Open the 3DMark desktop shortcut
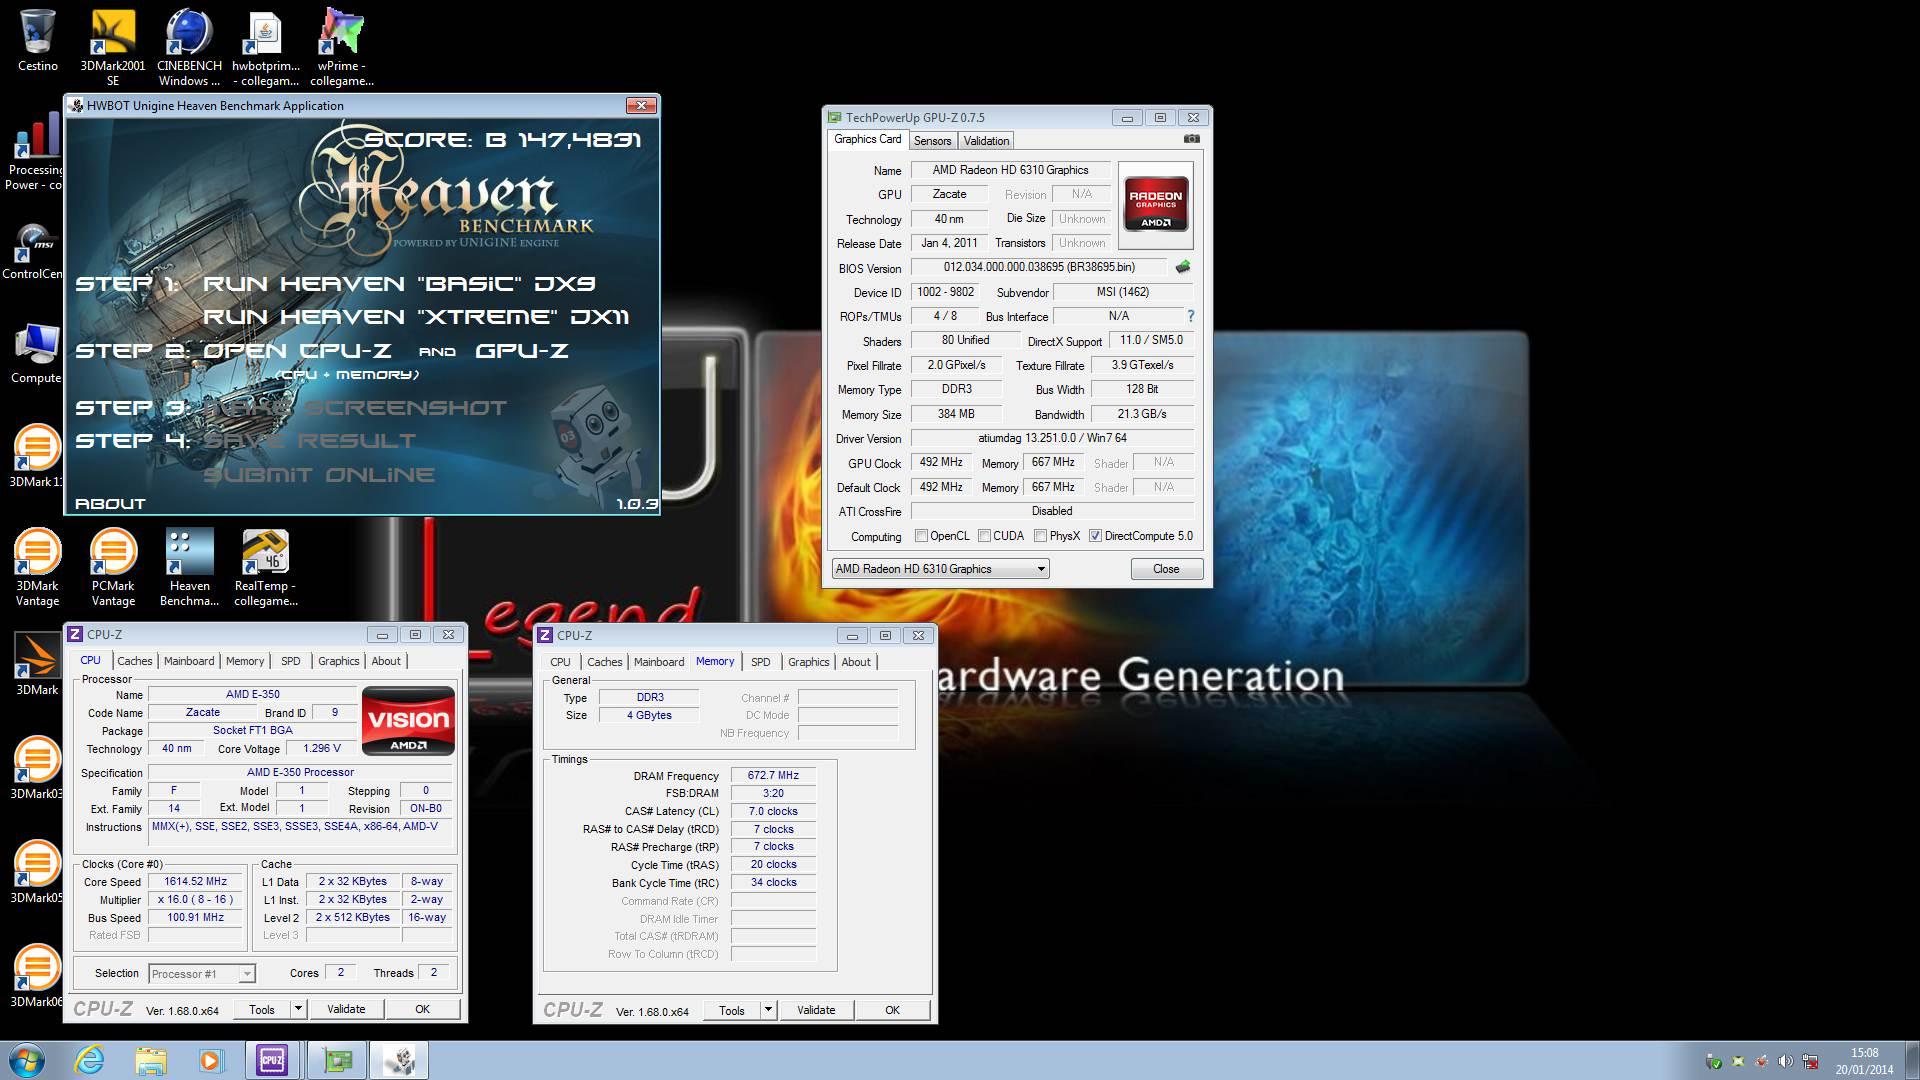This screenshot has width=1920, height=1080. pos(37,665)
